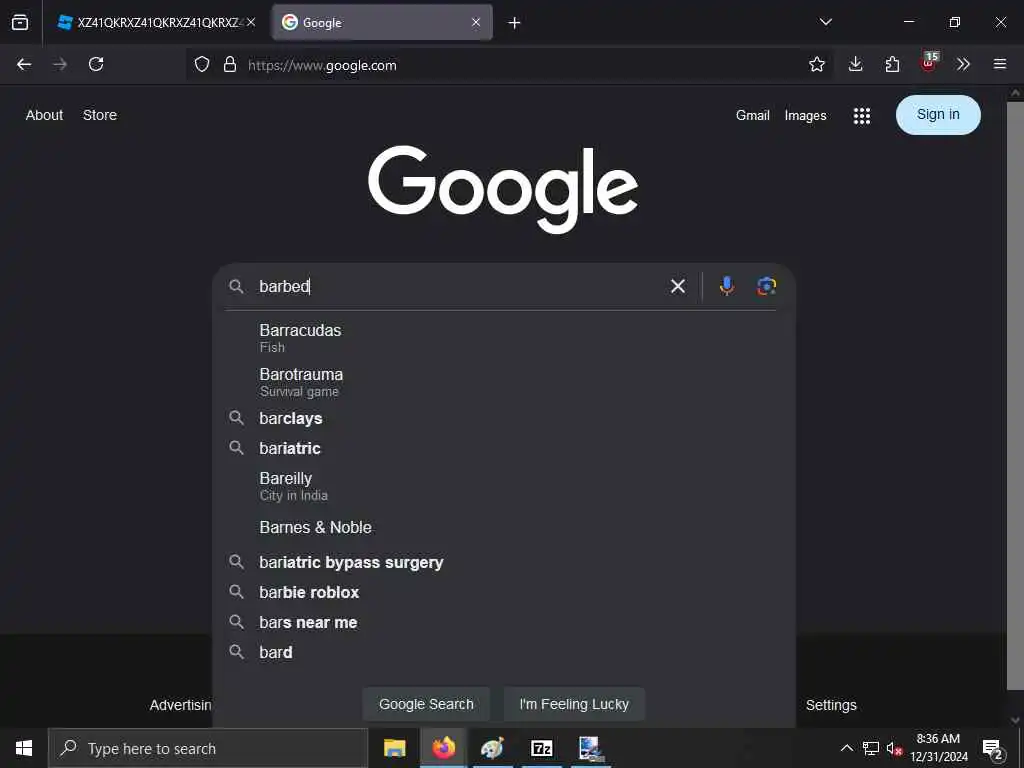Image resolution: width=1024 pixels, height=768 pixels.
Task: Go back to the previous page
Action: pos(24,64)
